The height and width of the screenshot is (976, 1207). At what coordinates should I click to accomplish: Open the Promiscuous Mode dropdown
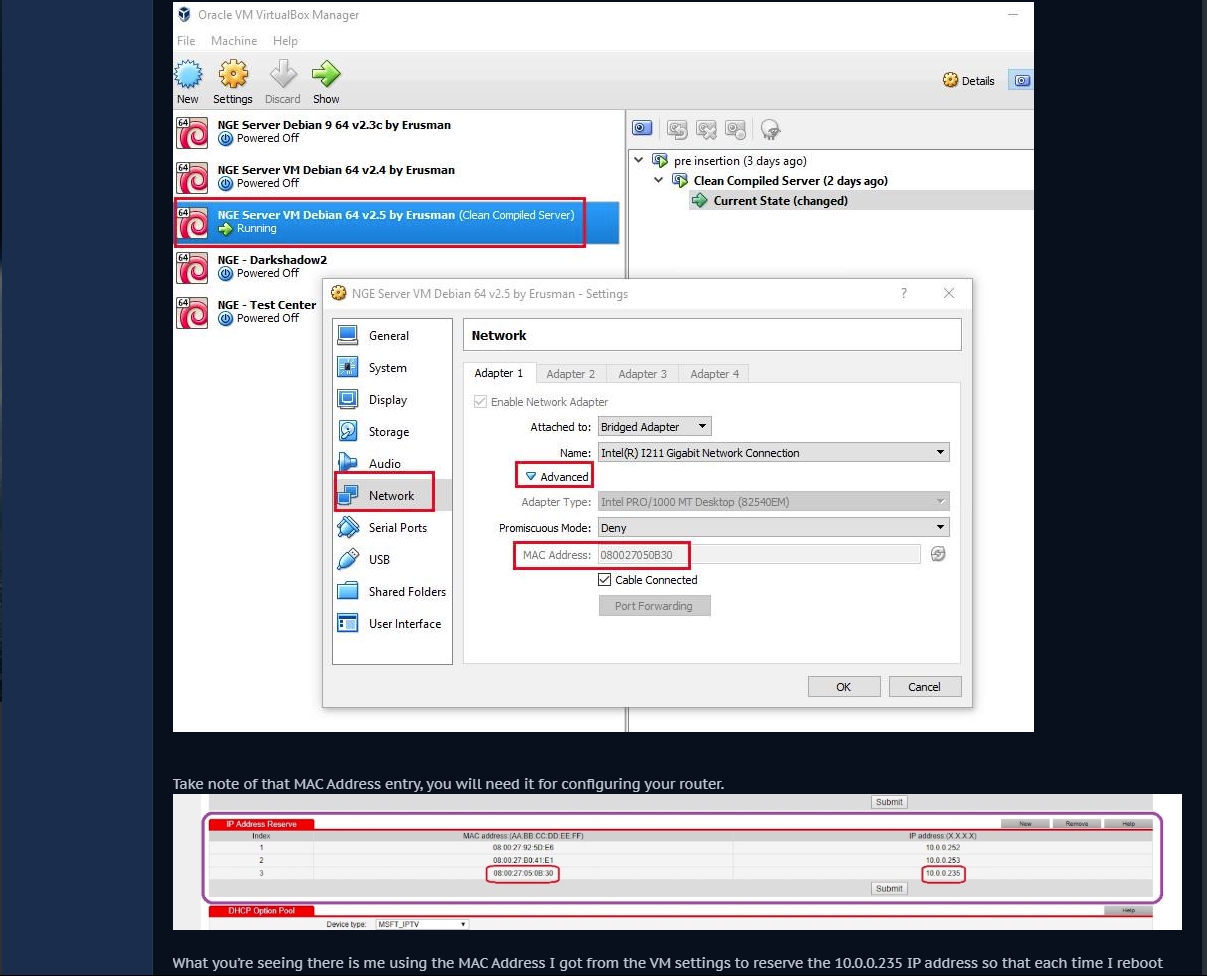(773, 528)
